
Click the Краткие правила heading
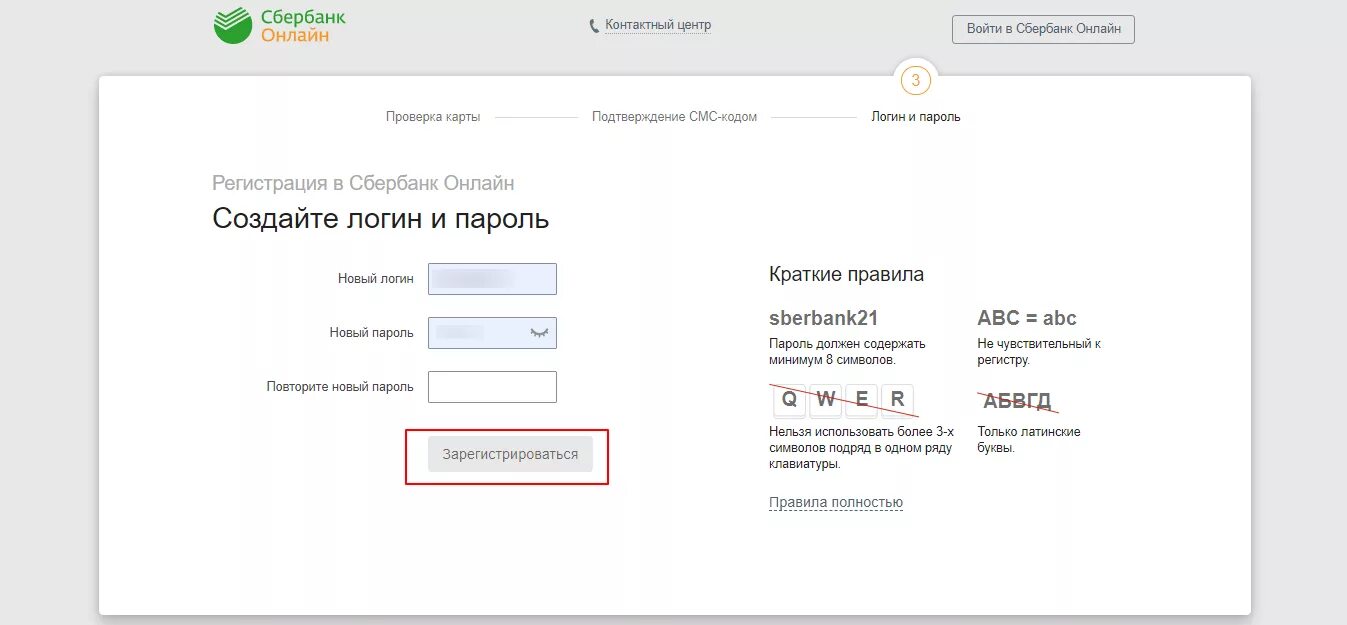846,274
